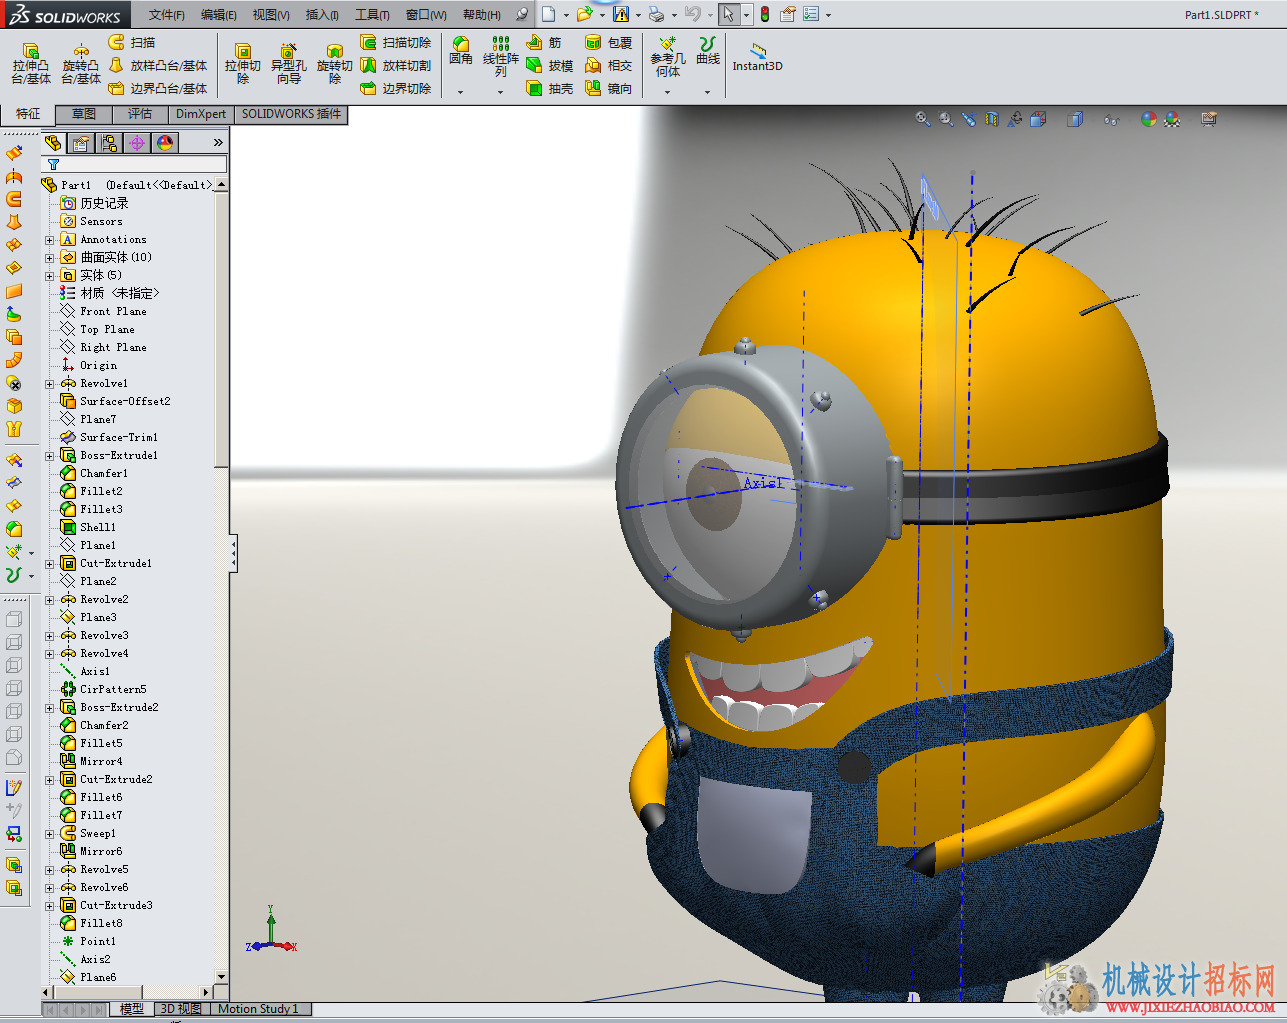Open dropdown arrow below Linear Pattern (线性阵列)

[501, 92]
